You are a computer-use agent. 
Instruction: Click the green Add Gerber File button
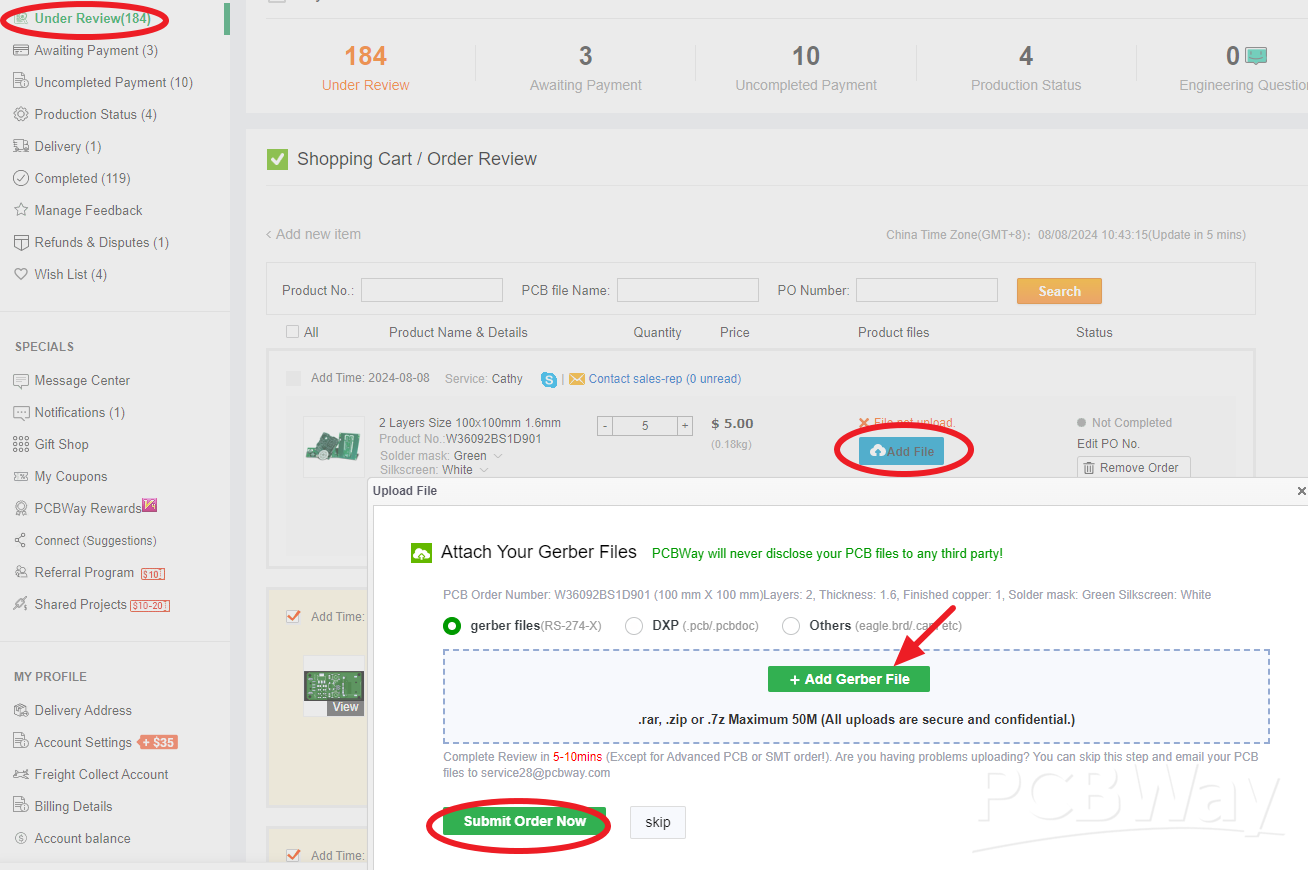(x=849, y=679)
